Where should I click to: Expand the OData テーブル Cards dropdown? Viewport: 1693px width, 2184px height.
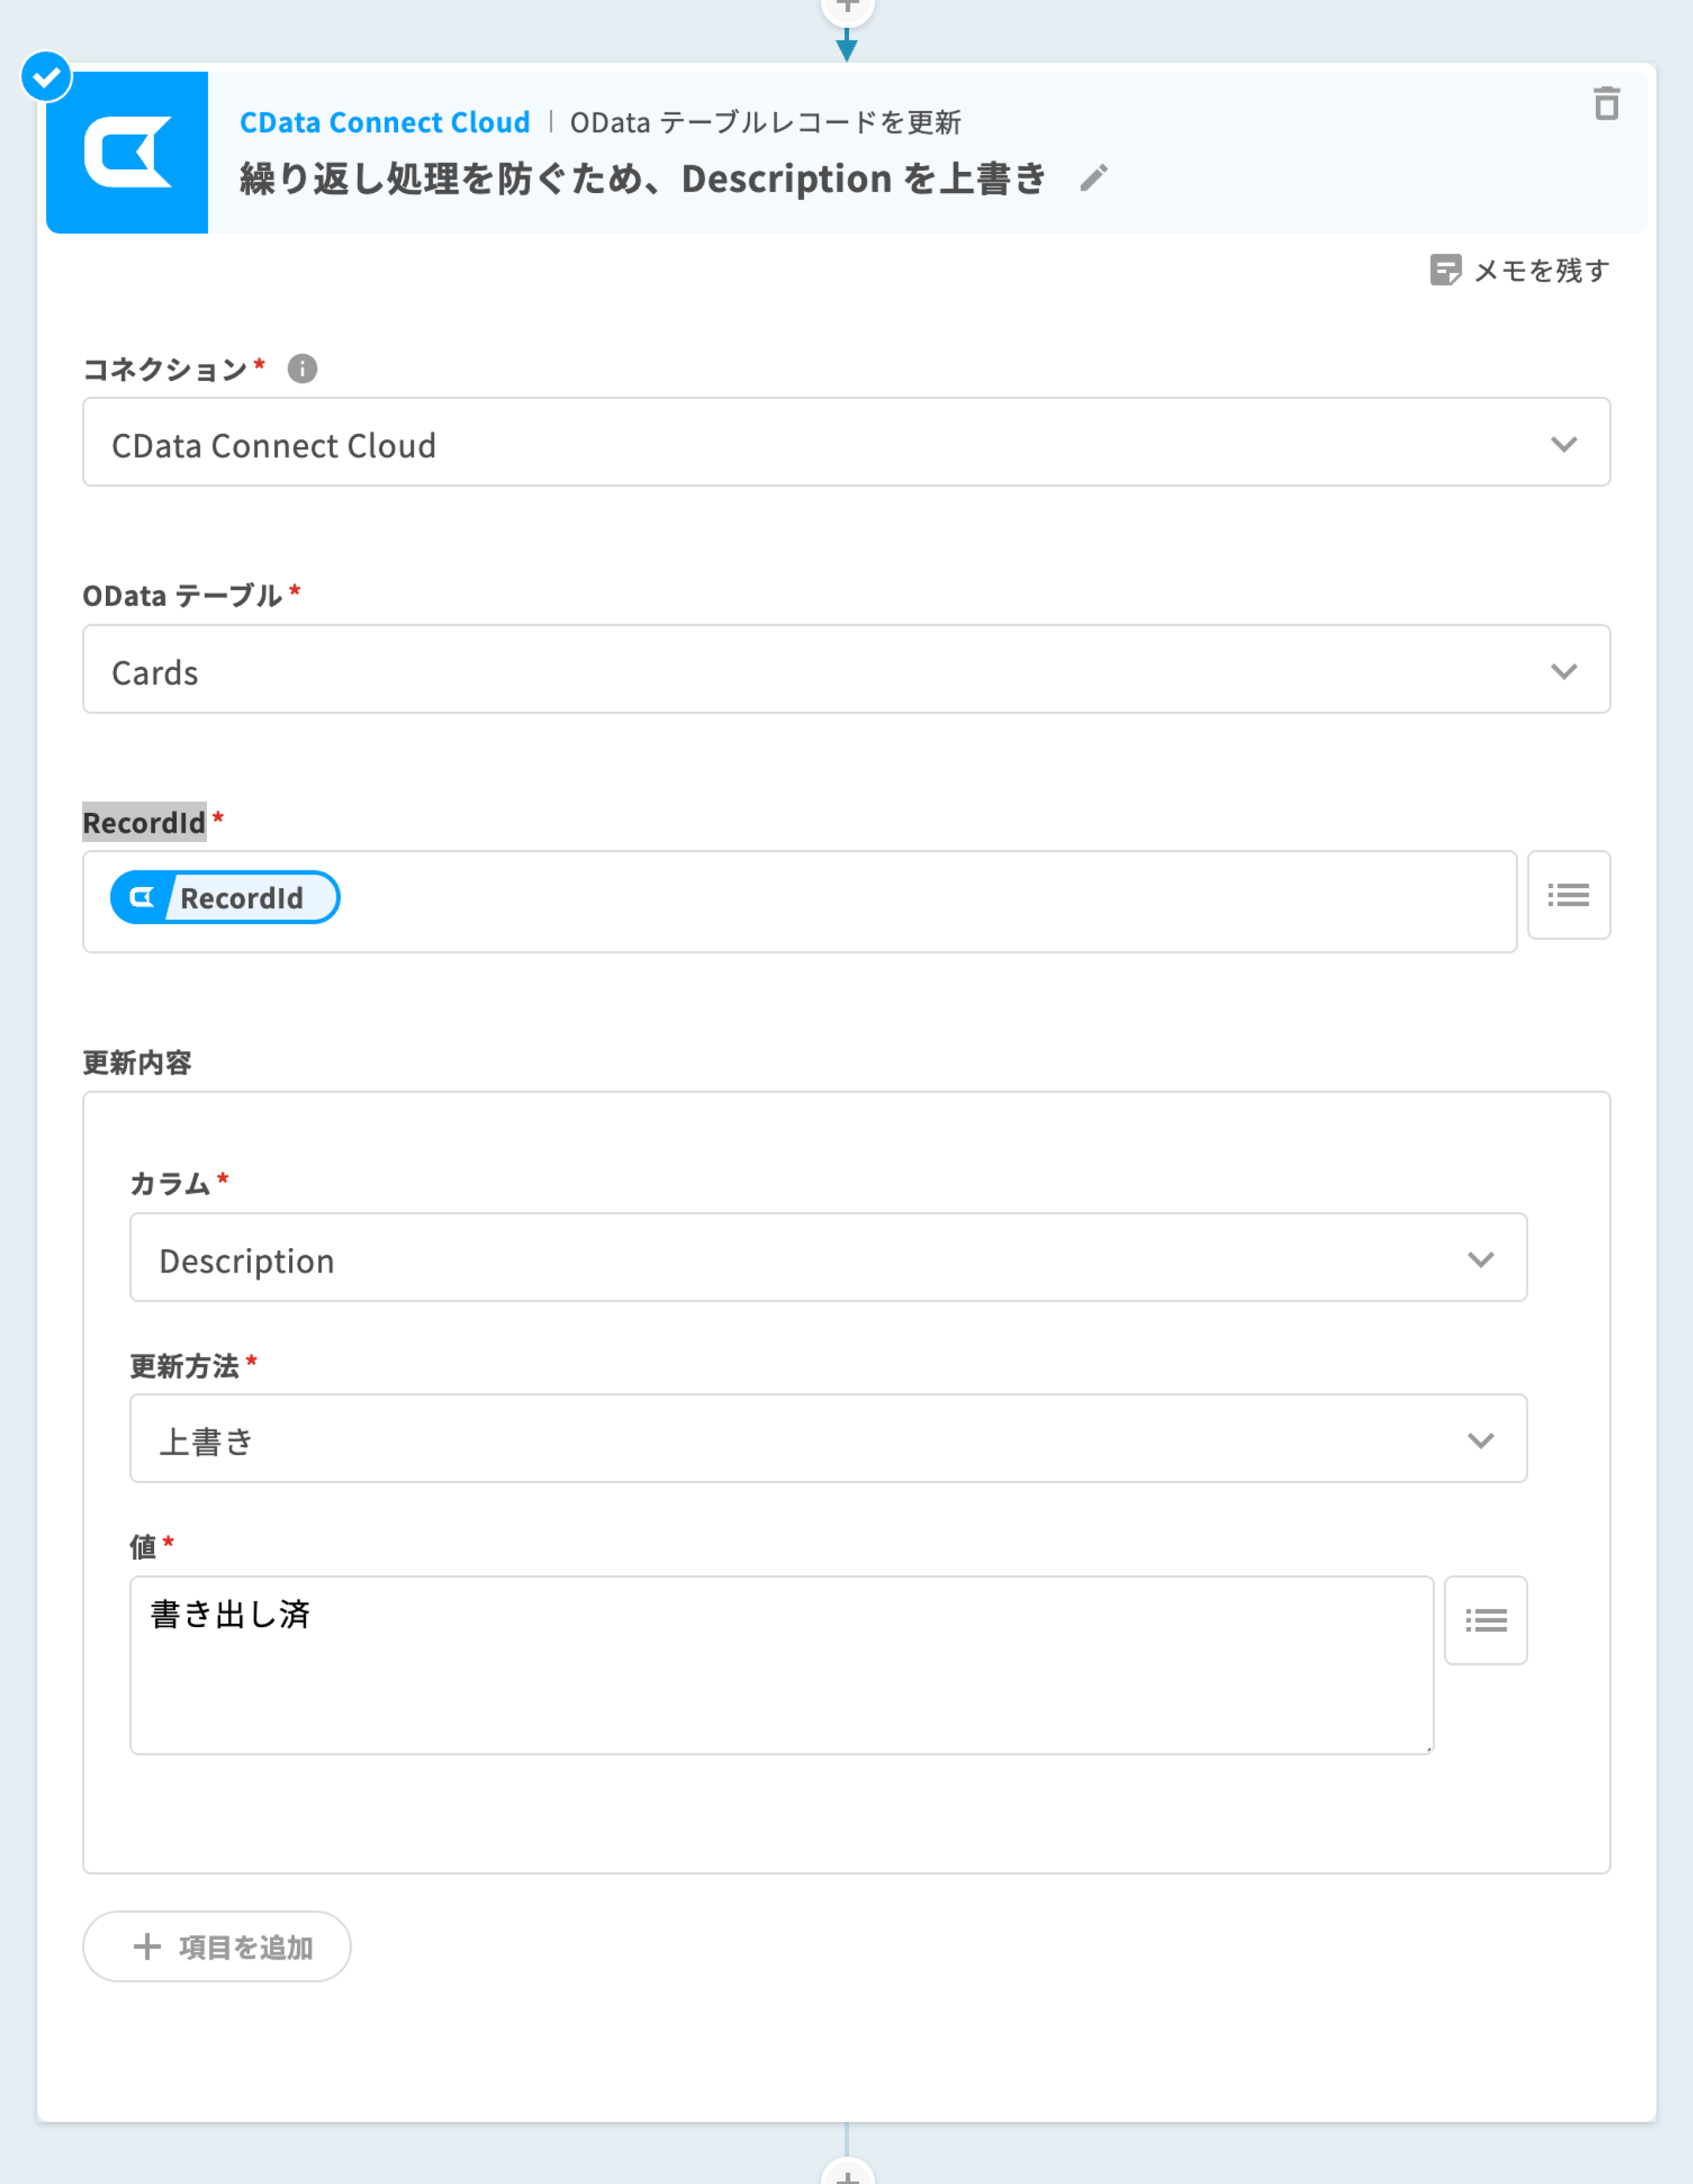click(x=845, y=670)
